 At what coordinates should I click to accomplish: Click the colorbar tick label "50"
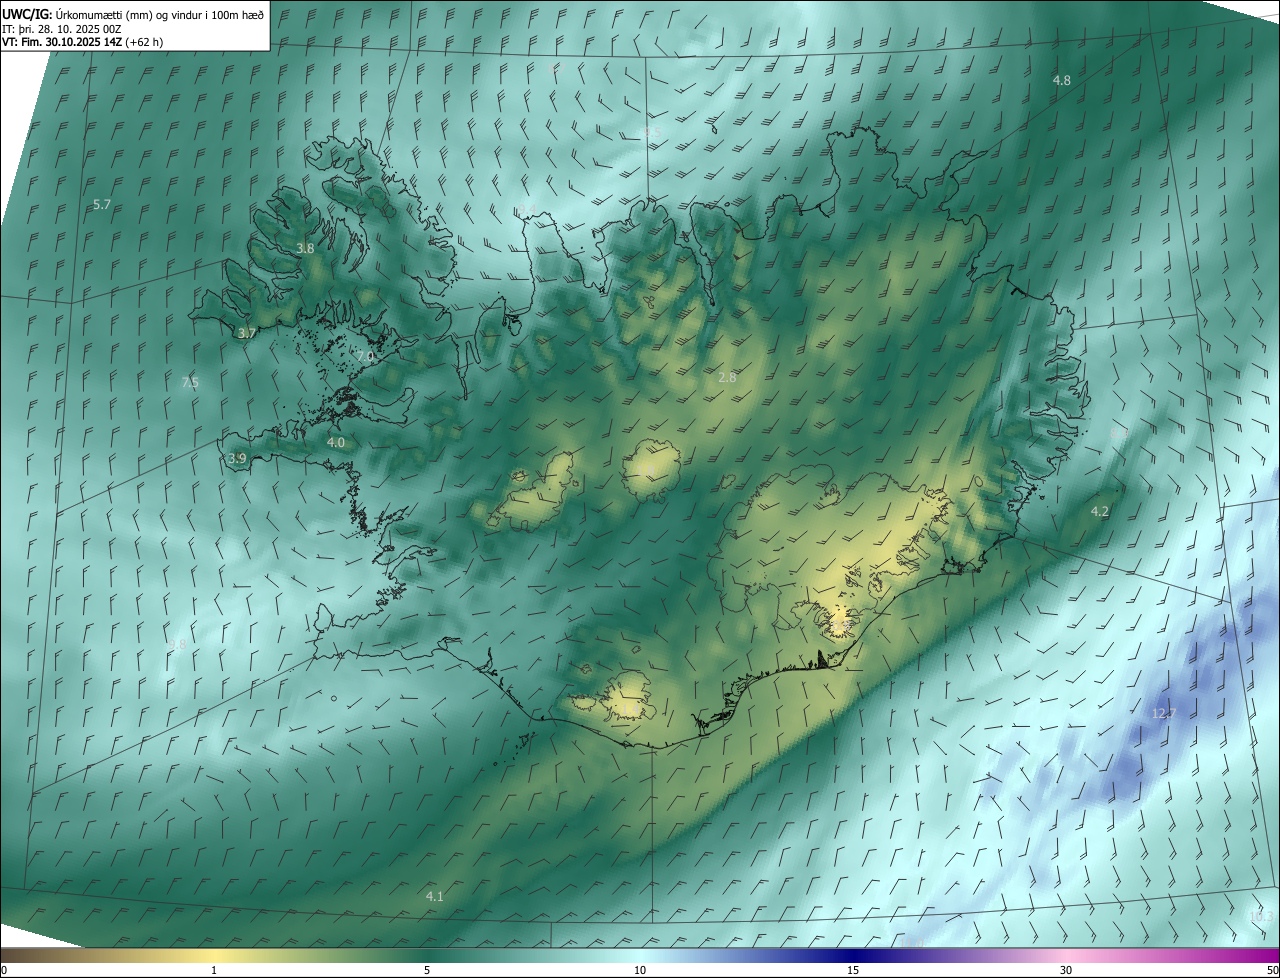(1272, 970)
